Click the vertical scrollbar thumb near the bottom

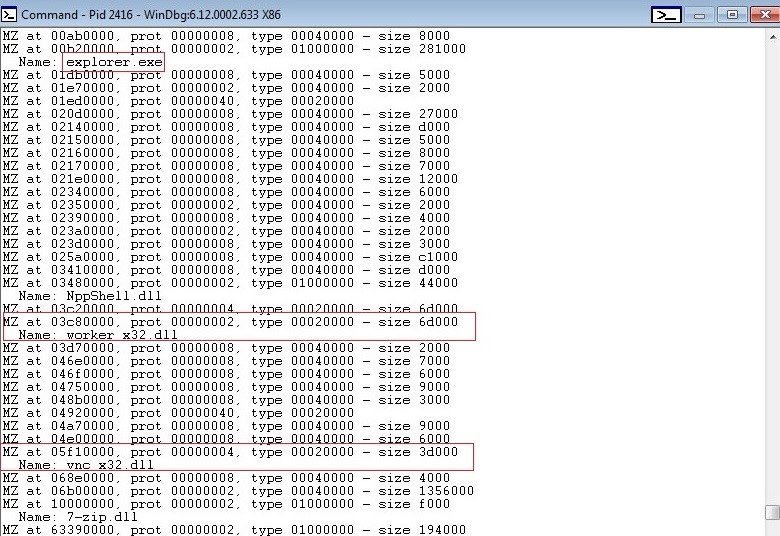(773, 512)
